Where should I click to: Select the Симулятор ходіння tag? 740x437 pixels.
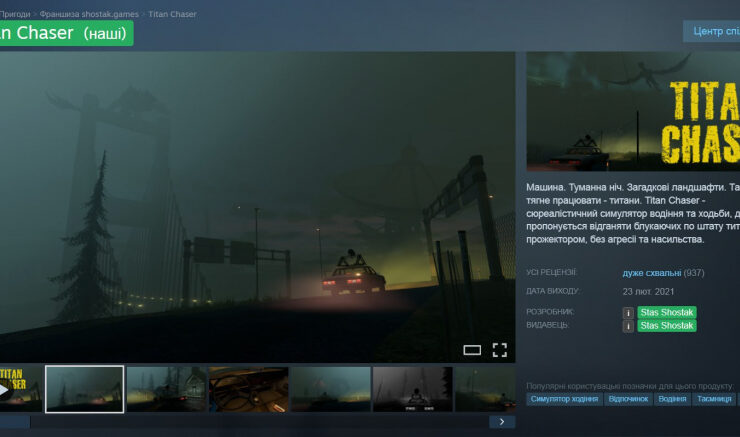(x=565, y=399)
